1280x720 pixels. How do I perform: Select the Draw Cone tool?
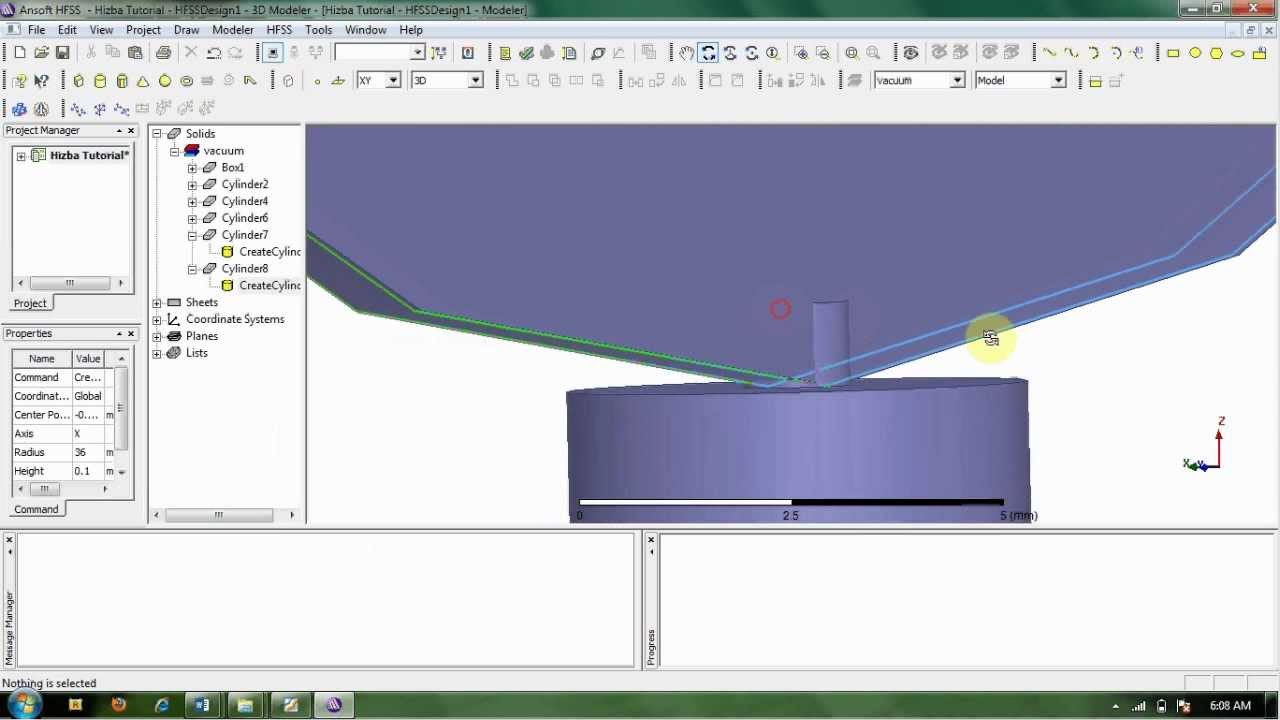tap(143, 81)
